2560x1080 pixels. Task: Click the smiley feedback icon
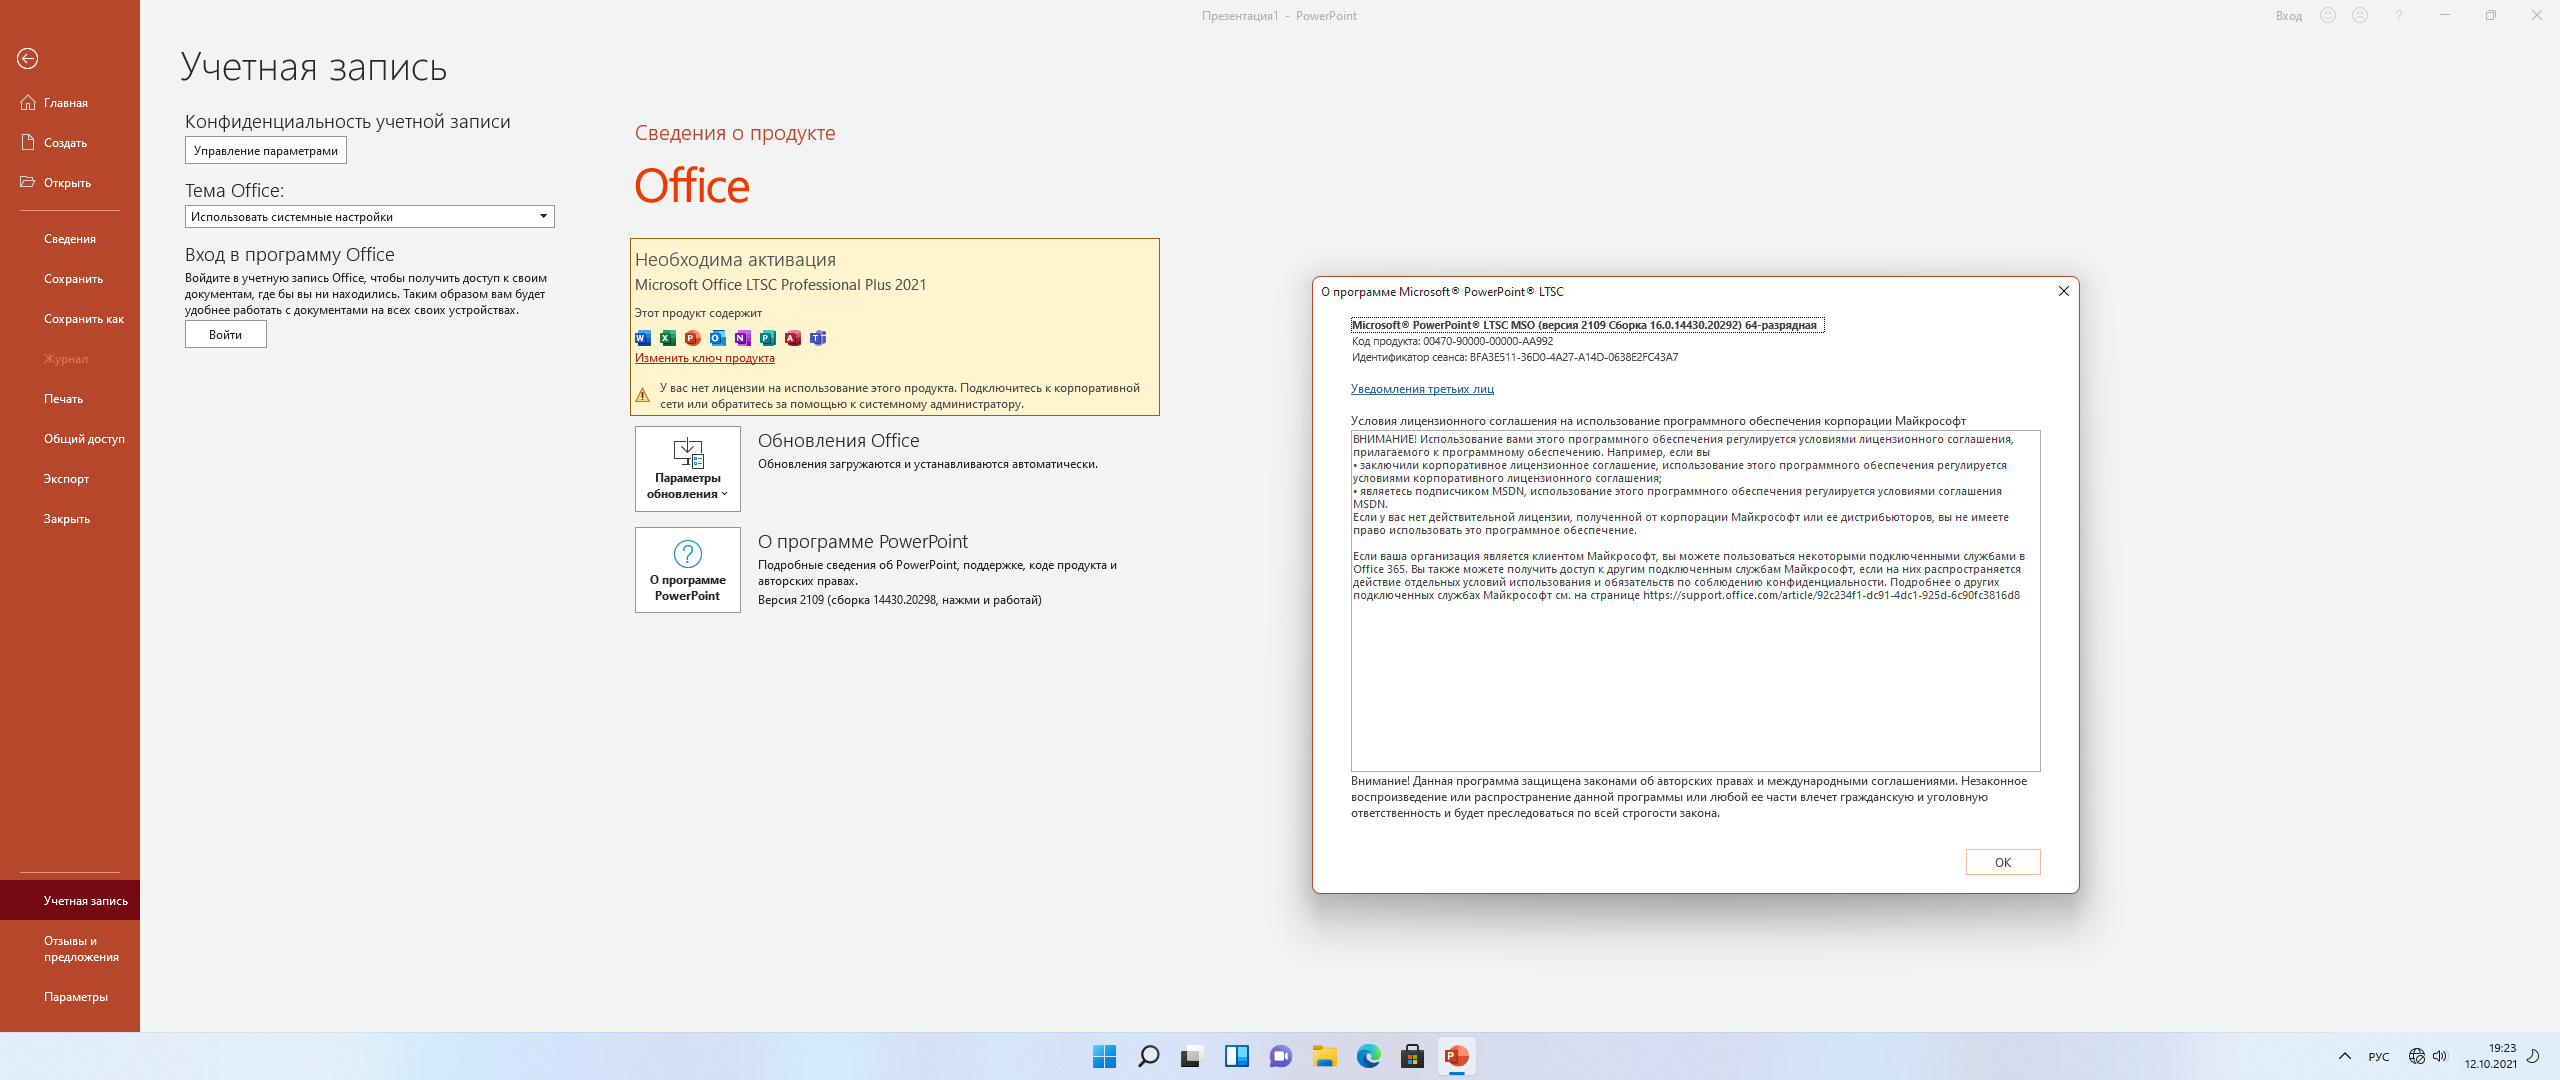coord(2328,16)
